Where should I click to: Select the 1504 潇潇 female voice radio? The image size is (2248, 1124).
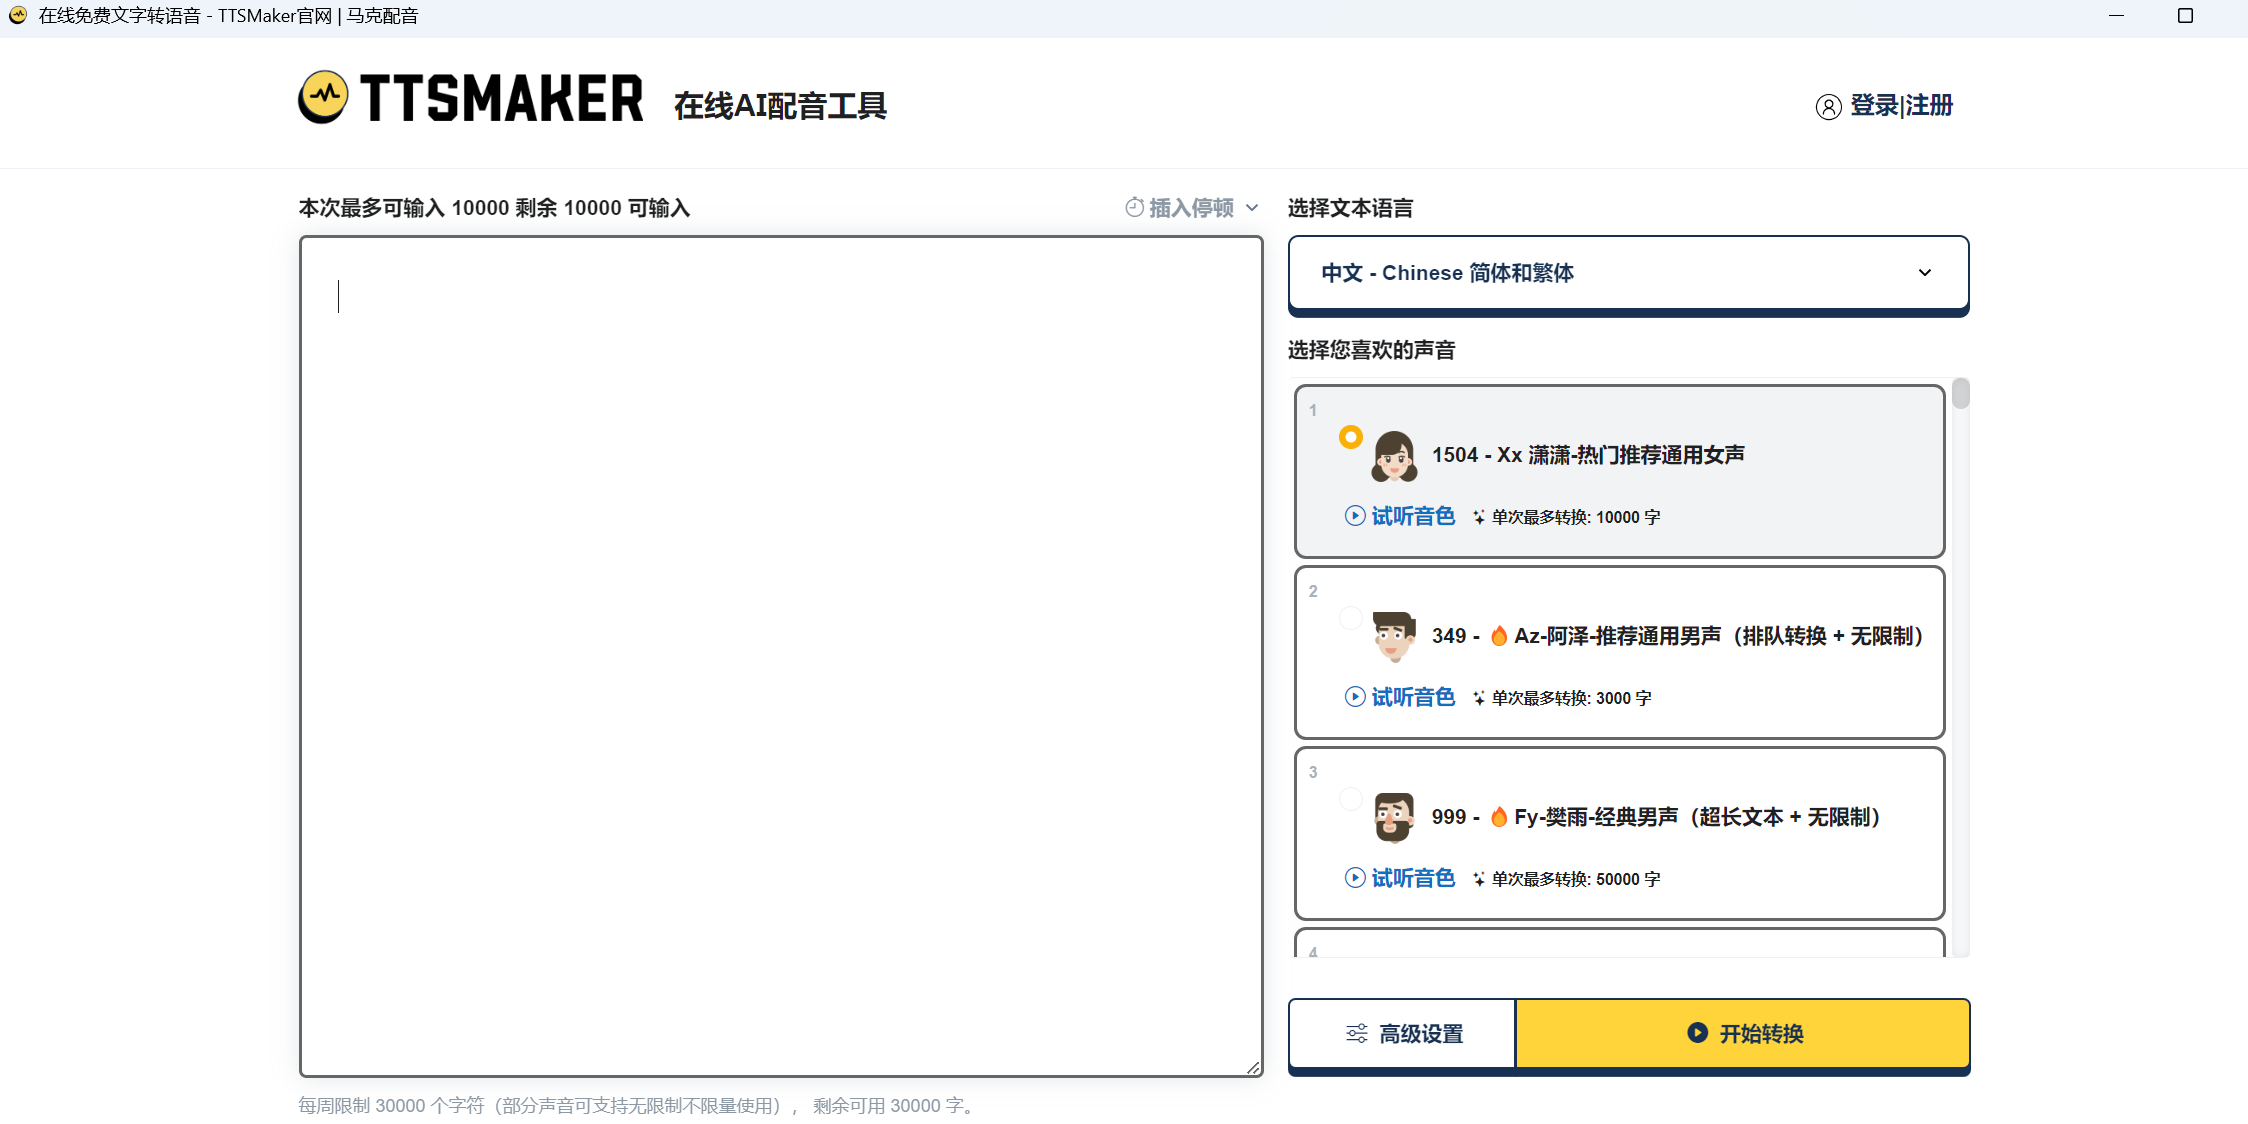coord(1351,437)
